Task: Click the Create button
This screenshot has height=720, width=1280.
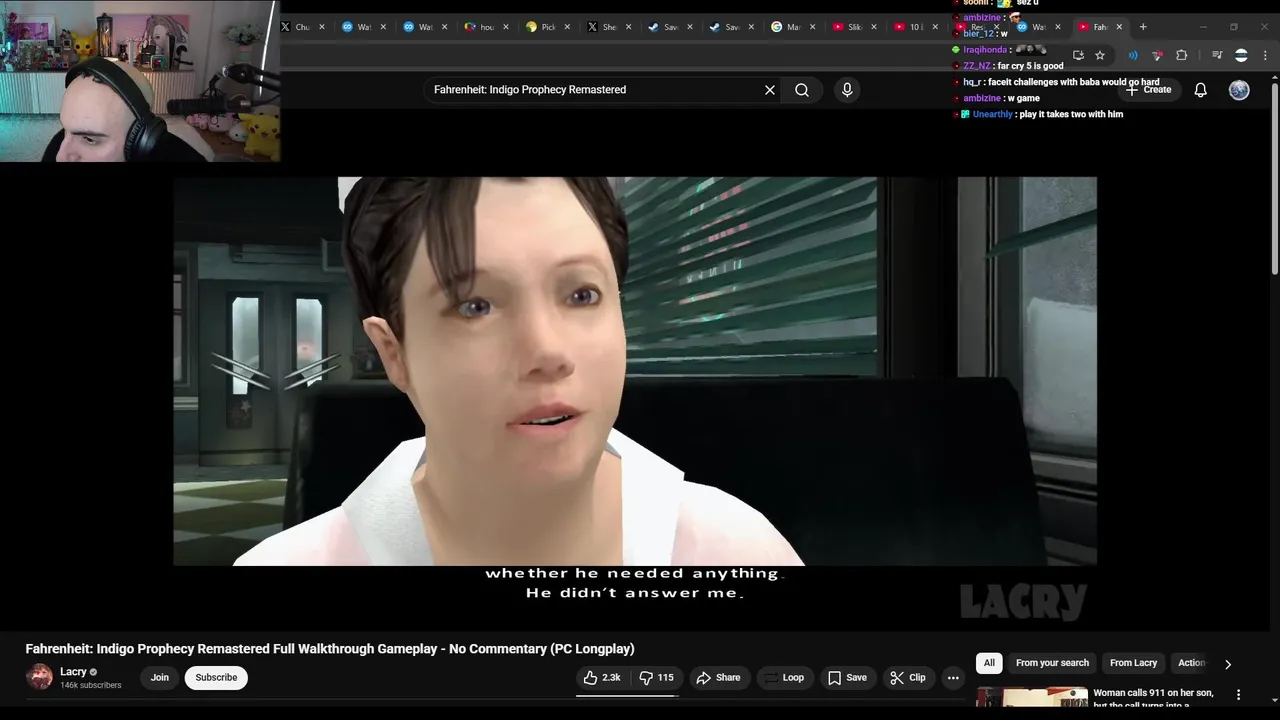Action: pyautogui.click(x=1148, y=90)
